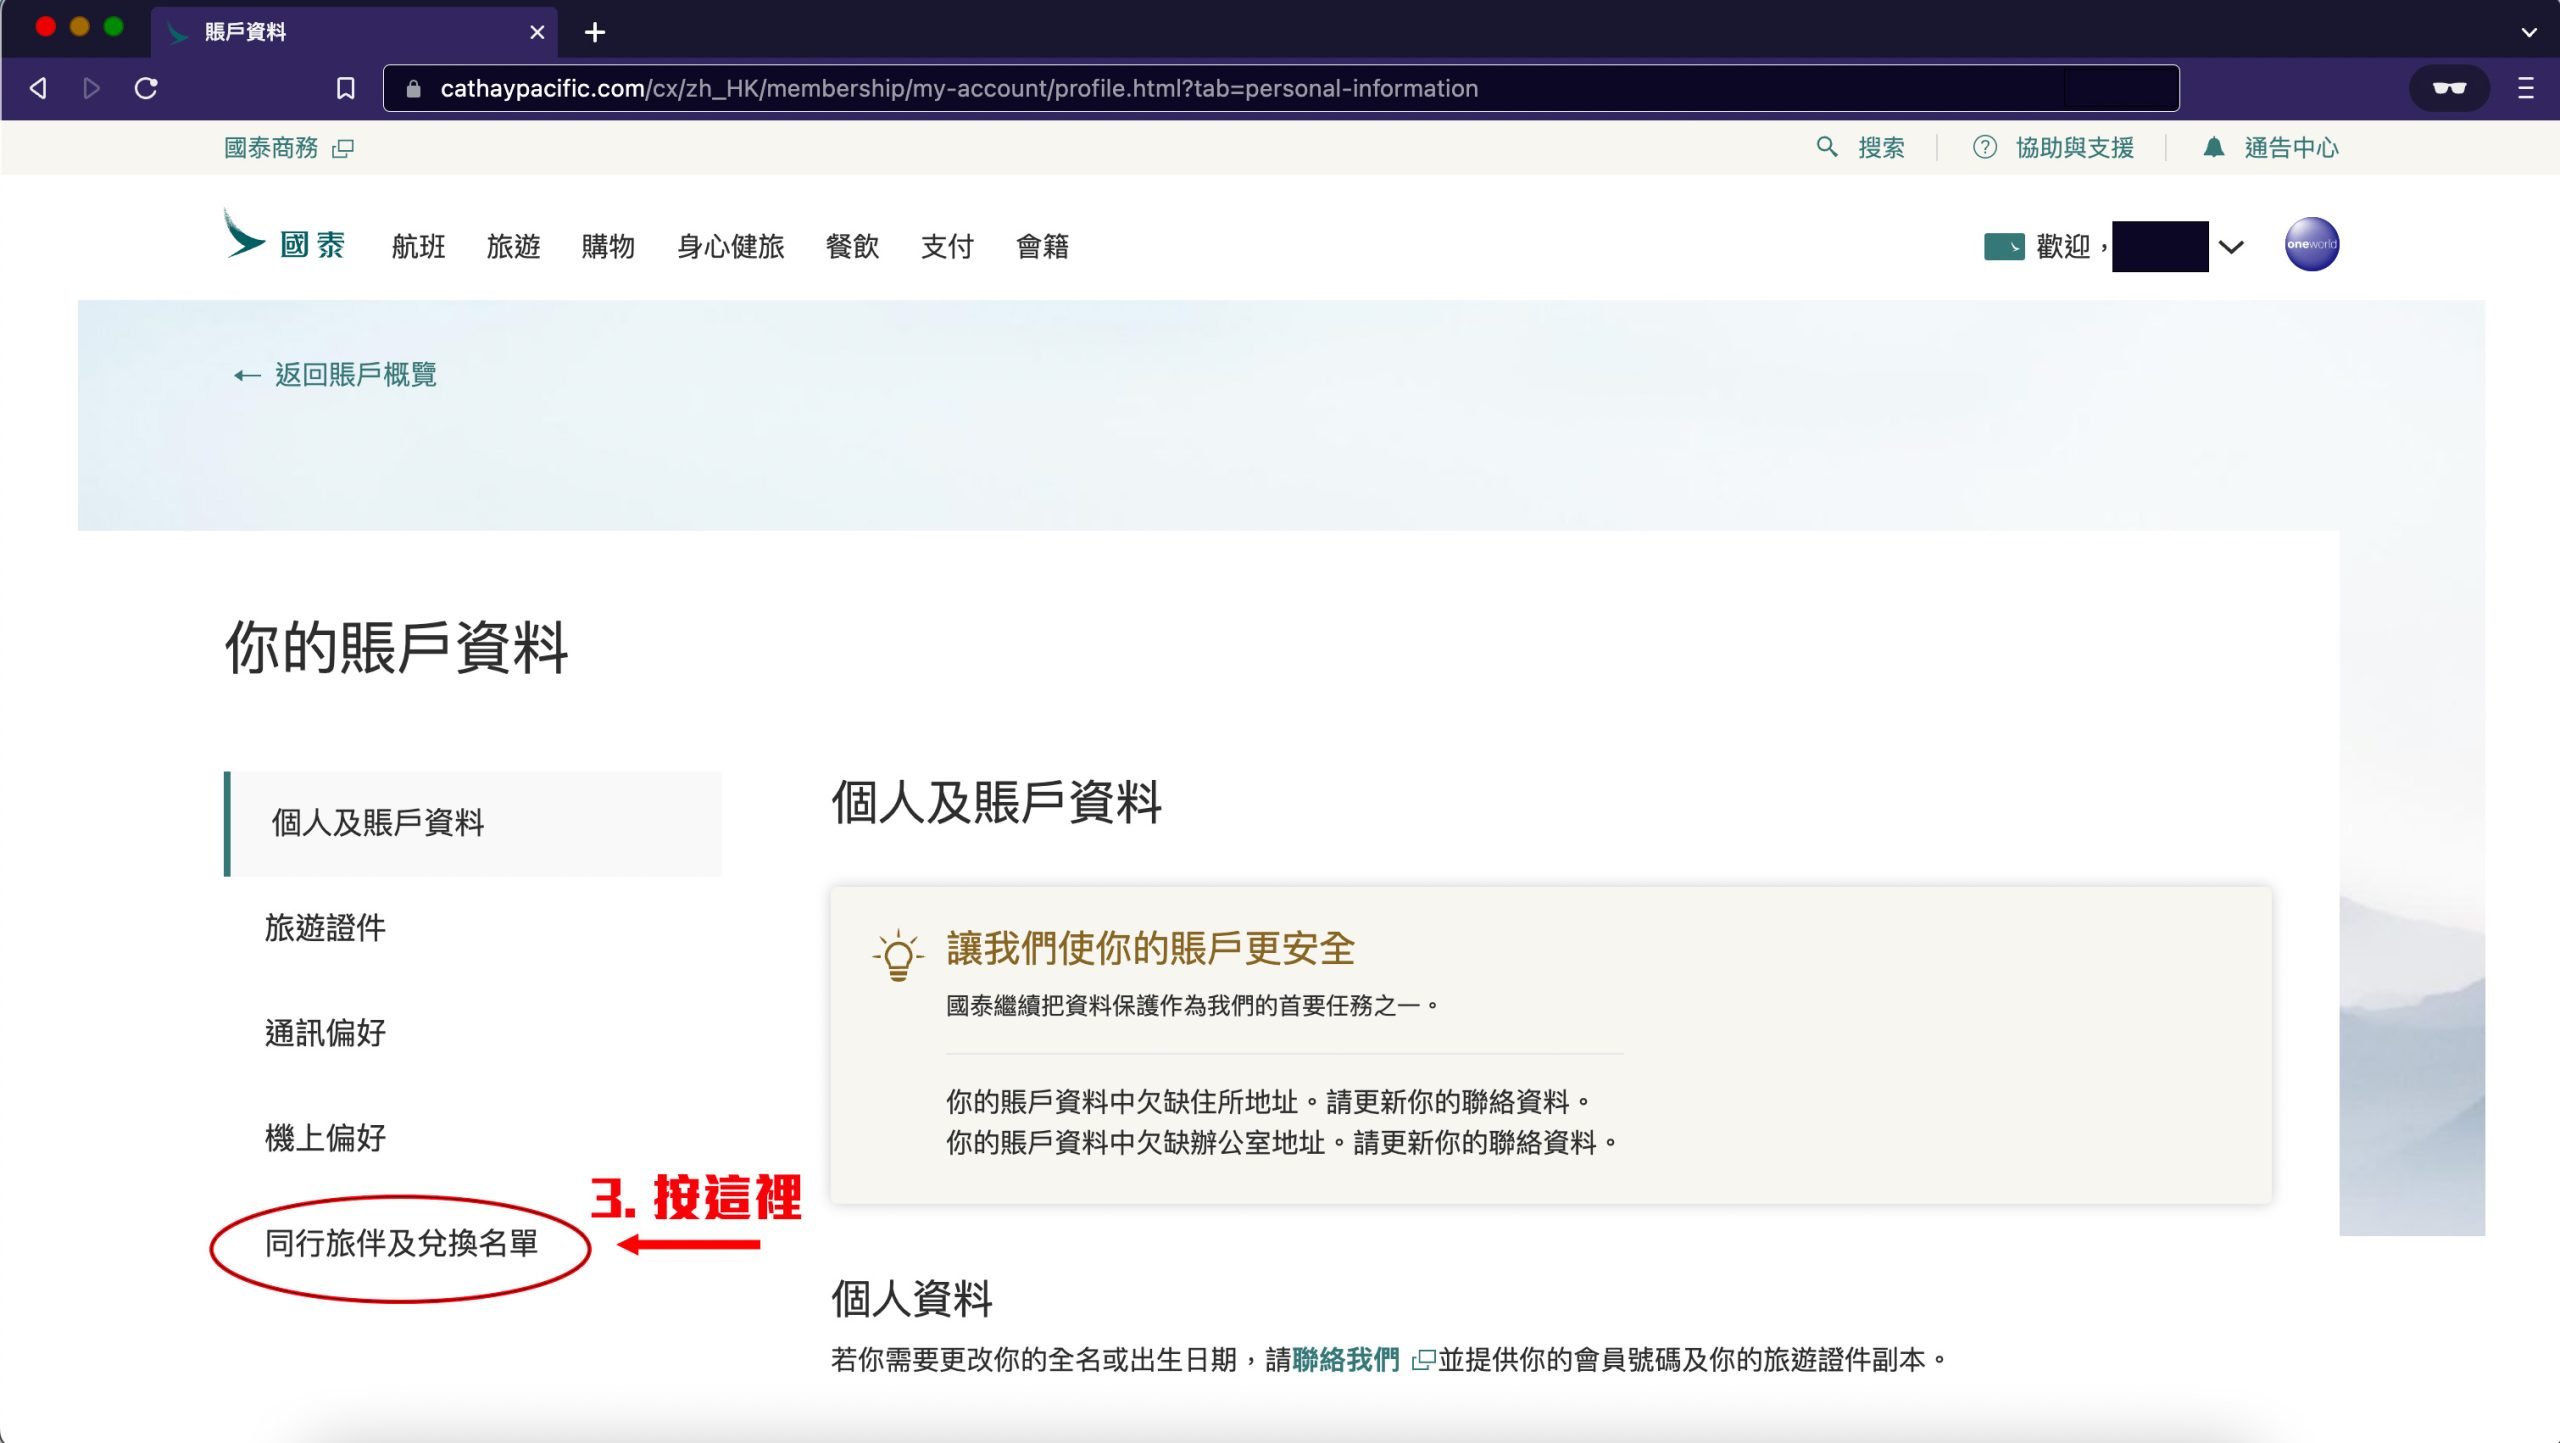Click the text about missing 辦公室地址

pyautogui.click(x=1282, y=1143)
